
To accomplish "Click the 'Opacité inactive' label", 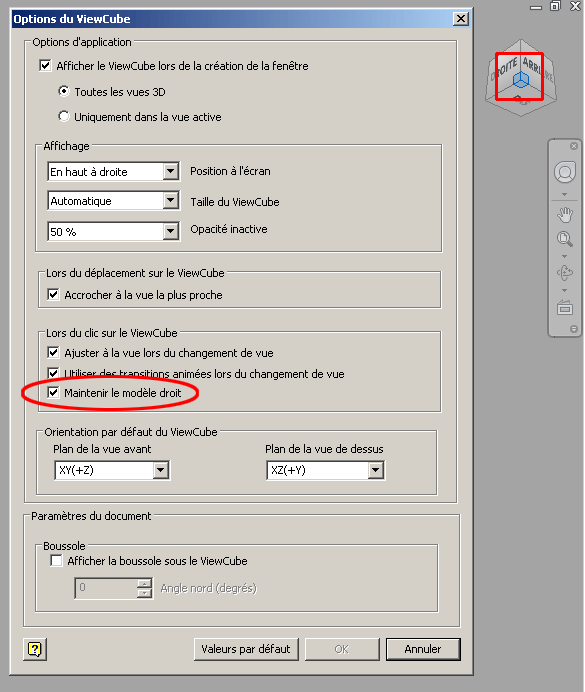I will (x=229, y=229).
